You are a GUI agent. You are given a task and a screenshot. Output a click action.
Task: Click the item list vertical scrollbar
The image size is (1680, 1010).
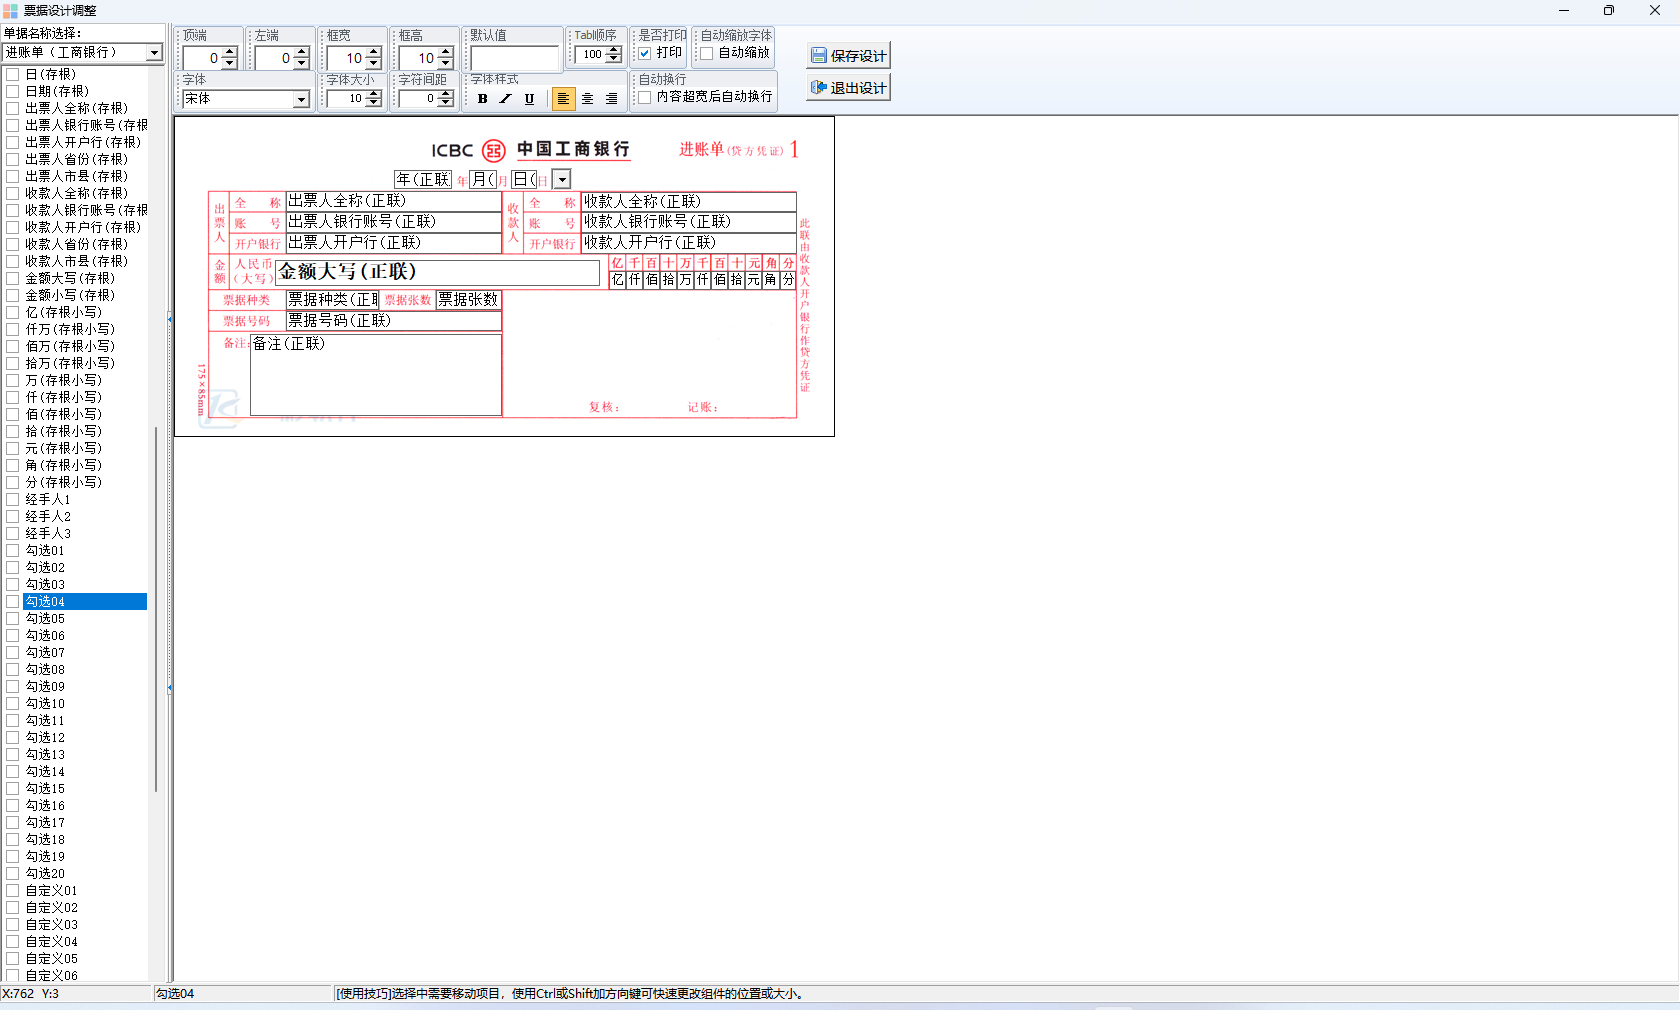[156, 608]
